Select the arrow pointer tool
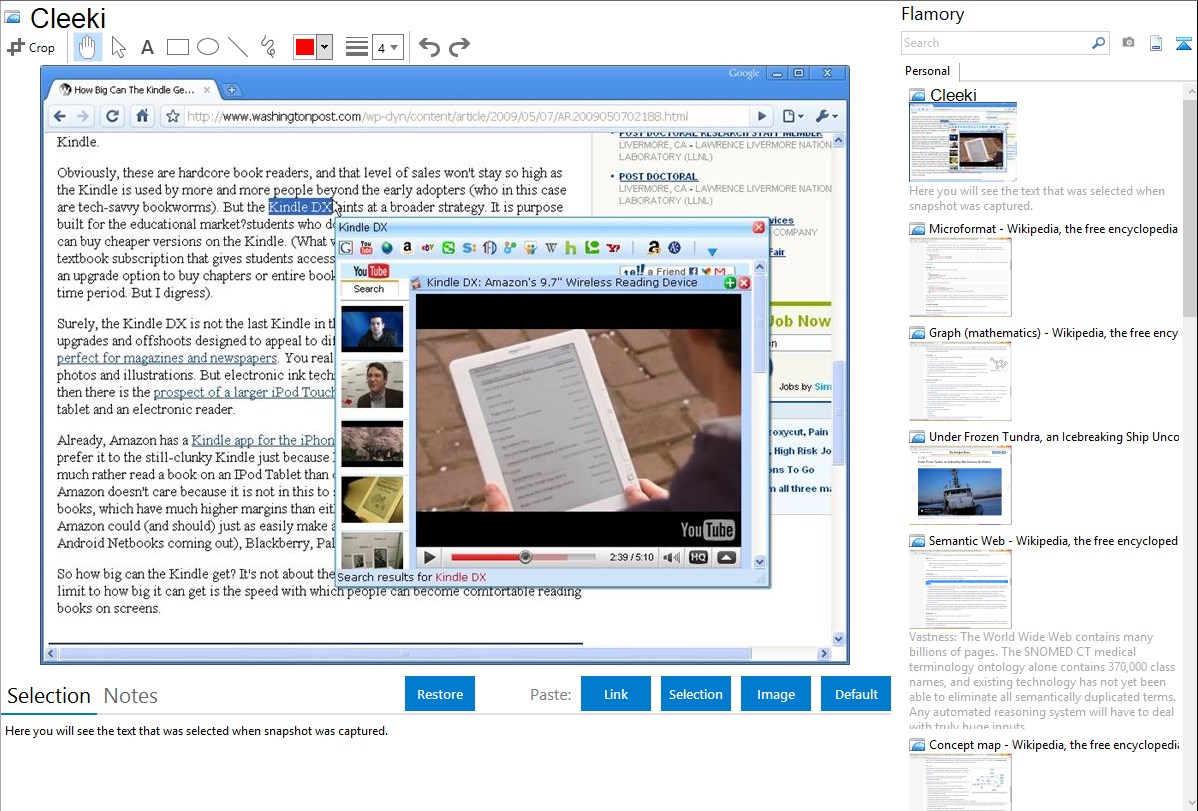Image resolution: width=1198 pixels, height=811 pixels. coord(118,47)
